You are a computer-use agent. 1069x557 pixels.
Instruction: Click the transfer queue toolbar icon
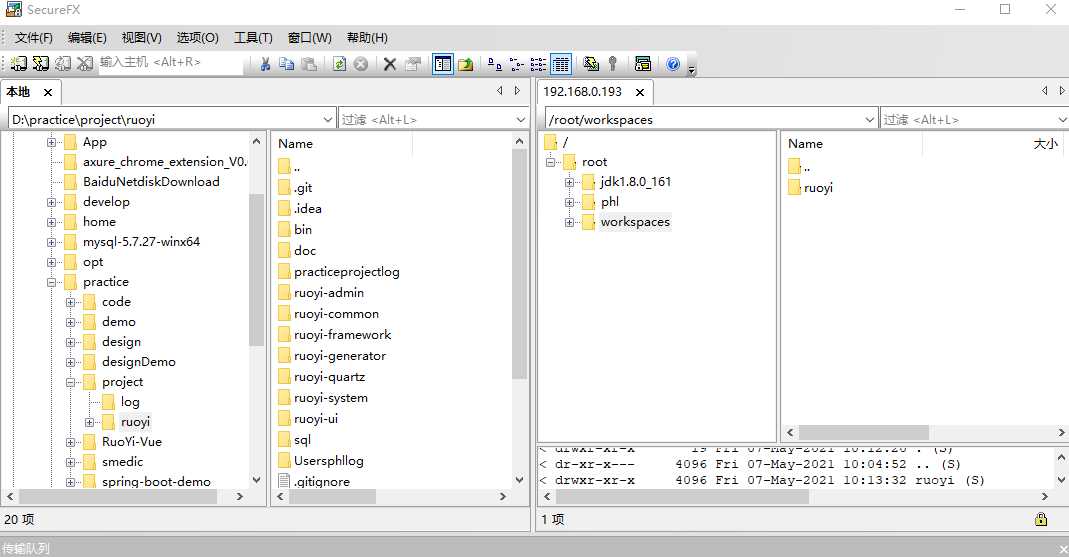642,64
